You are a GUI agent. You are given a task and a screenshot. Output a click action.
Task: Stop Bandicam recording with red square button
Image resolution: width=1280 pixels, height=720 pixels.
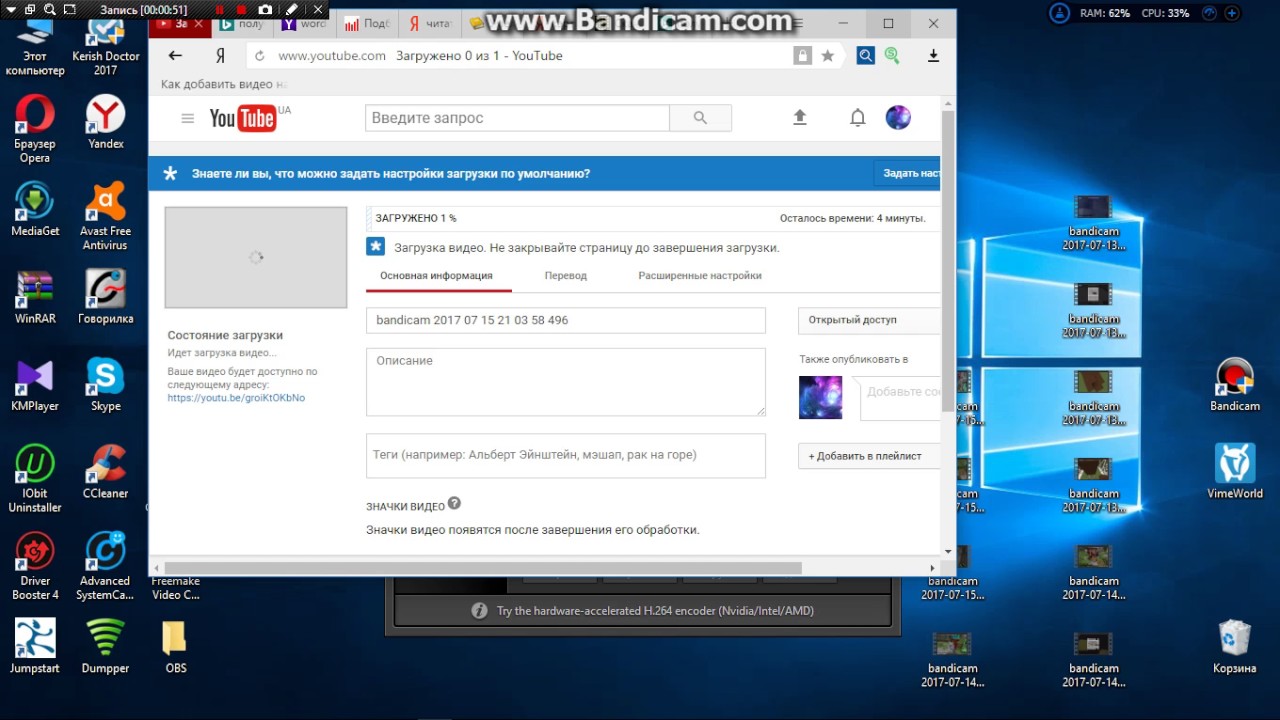coord(241,10)
